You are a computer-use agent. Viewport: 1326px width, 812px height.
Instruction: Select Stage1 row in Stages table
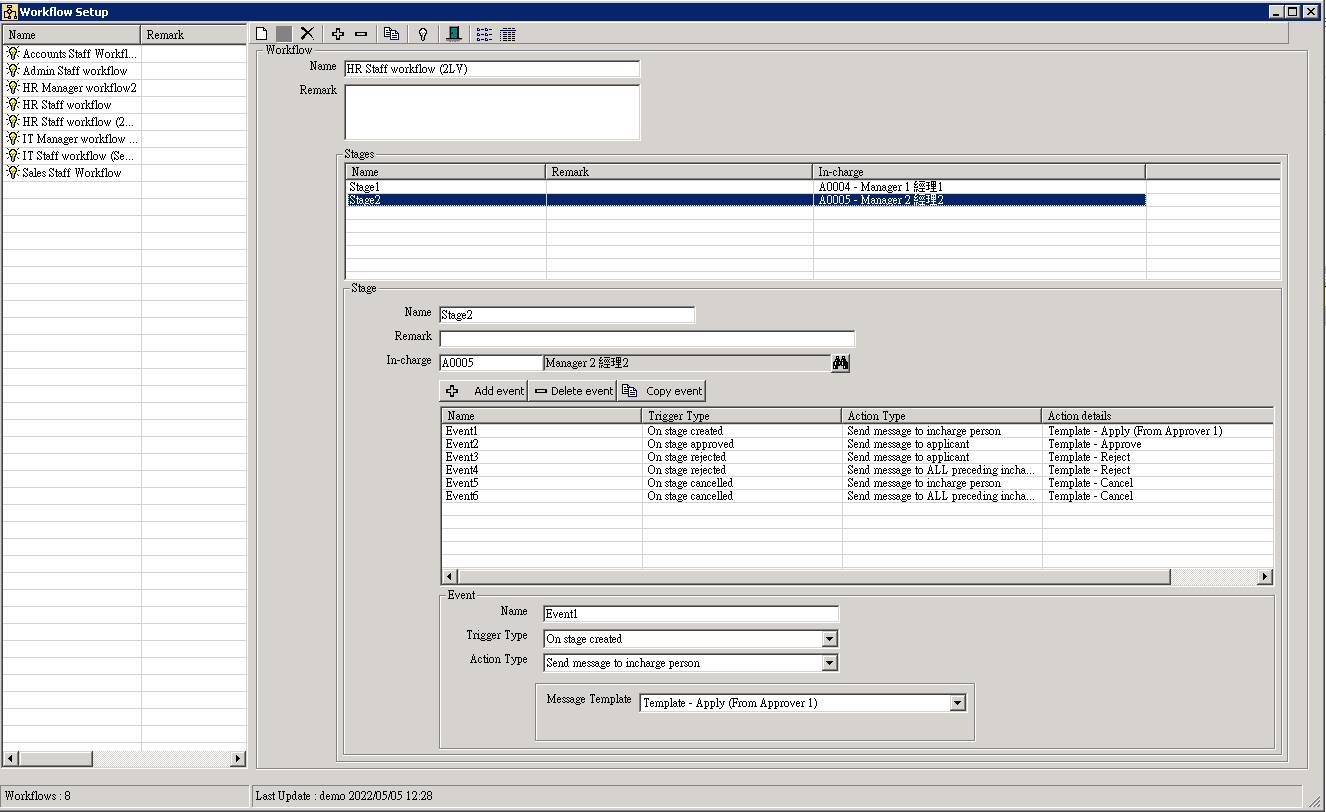point(445,187)
